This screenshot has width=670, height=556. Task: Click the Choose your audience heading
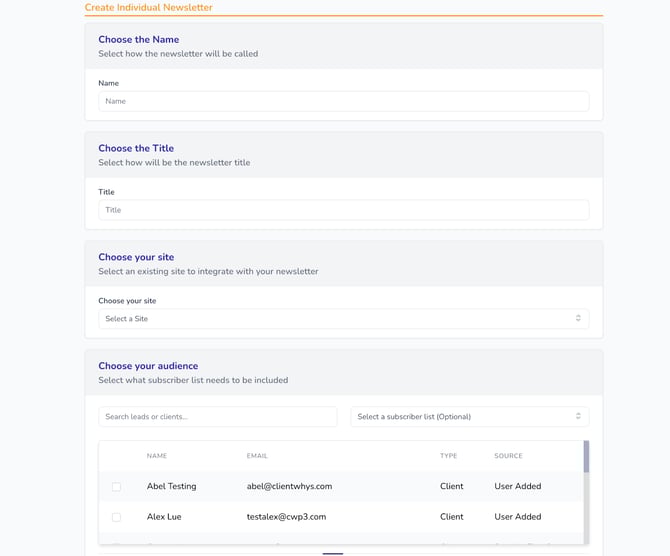pos(148,366)
